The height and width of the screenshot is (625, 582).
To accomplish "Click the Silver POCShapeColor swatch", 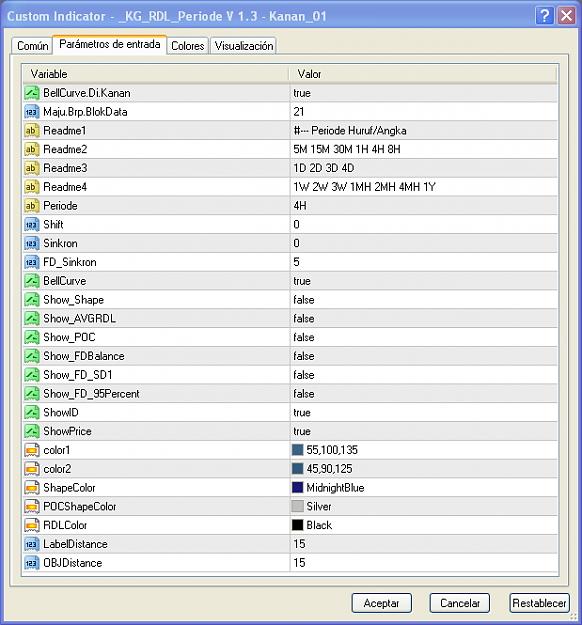I will coord(297,506).
